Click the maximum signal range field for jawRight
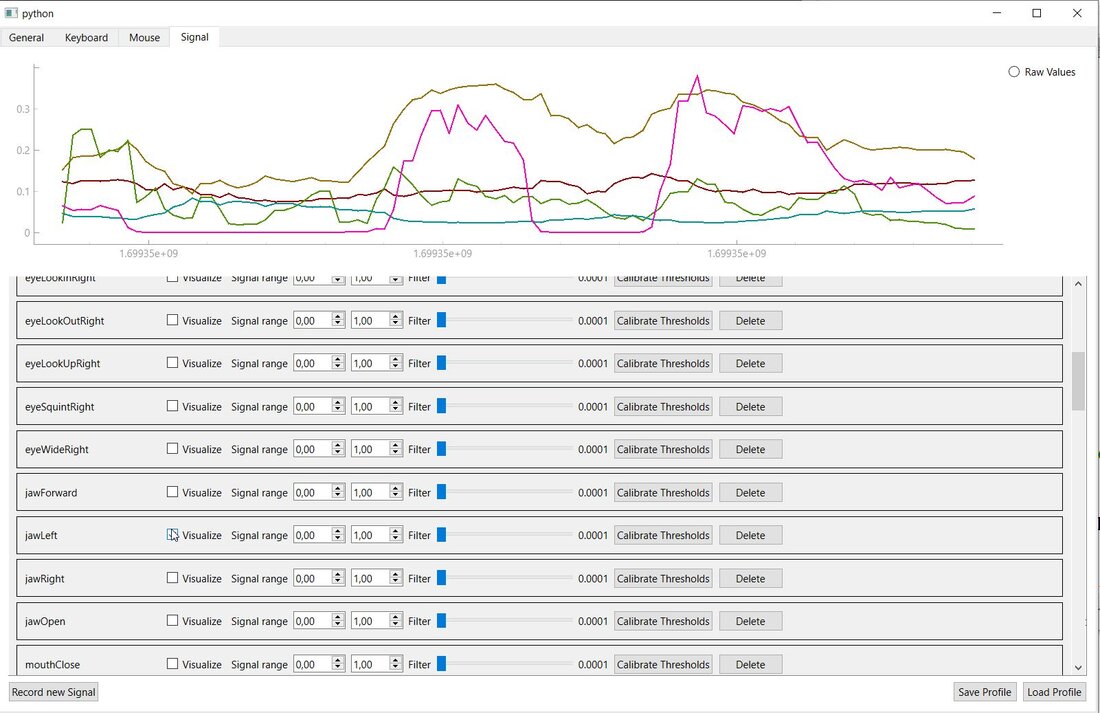1100x713 pixels. (369, 578)
